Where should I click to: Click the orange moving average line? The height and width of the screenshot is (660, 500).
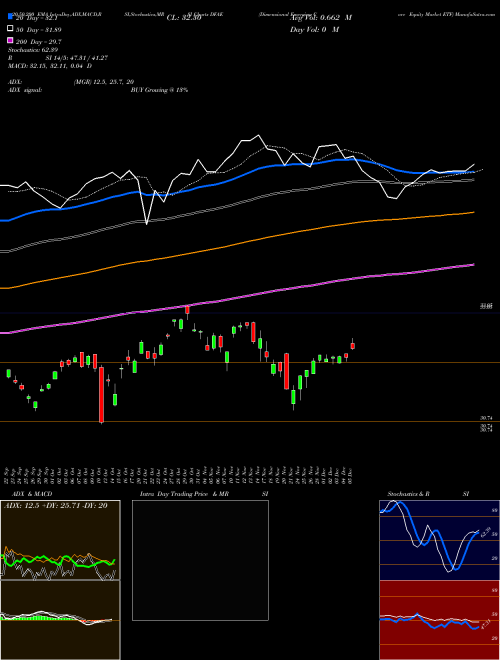tap(236, 245)
